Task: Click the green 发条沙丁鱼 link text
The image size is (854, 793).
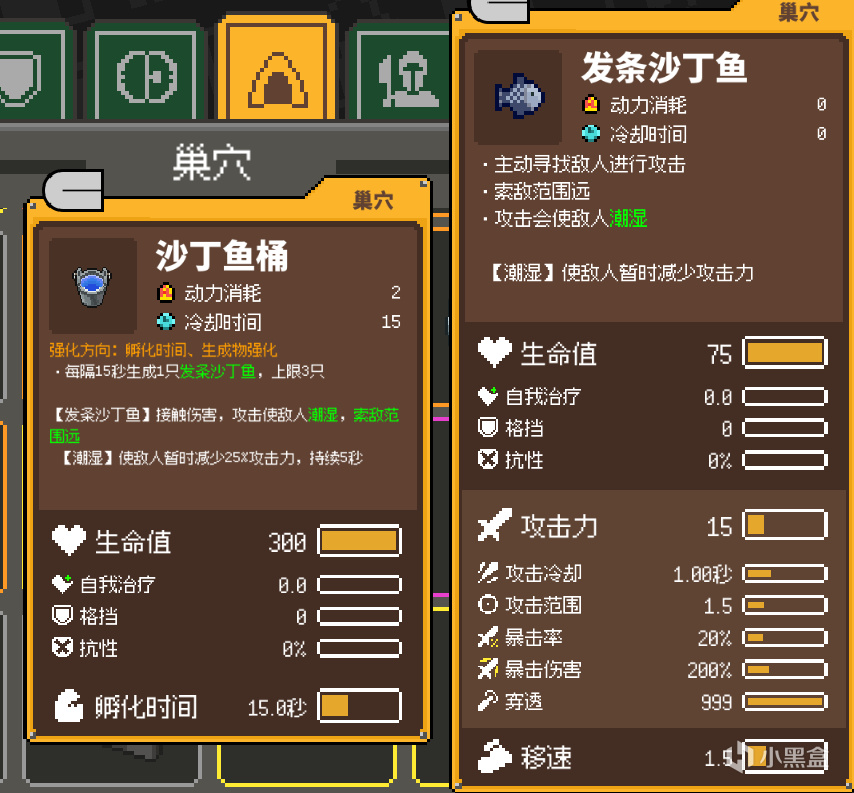Action: 217,371
